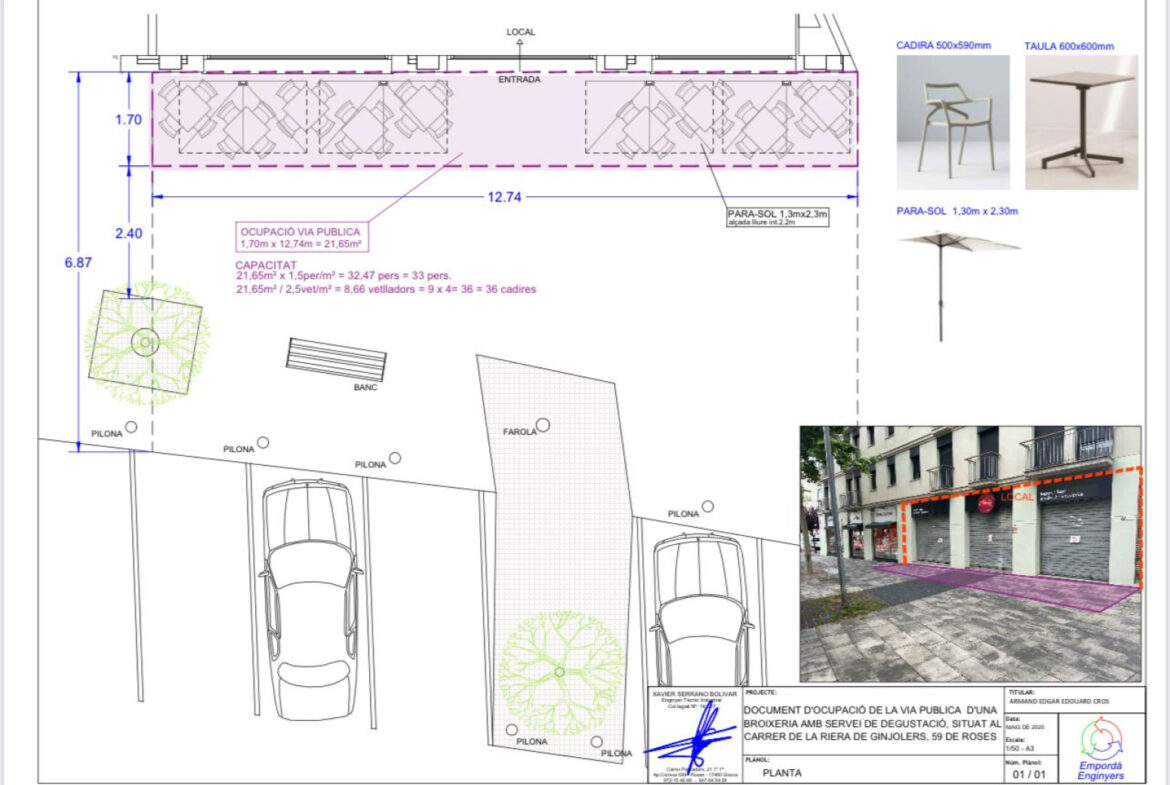Click the FAROLA street lamp circle
This screenshot has width=1170, height=785.
pyautogui.click(x=543, y=425)
